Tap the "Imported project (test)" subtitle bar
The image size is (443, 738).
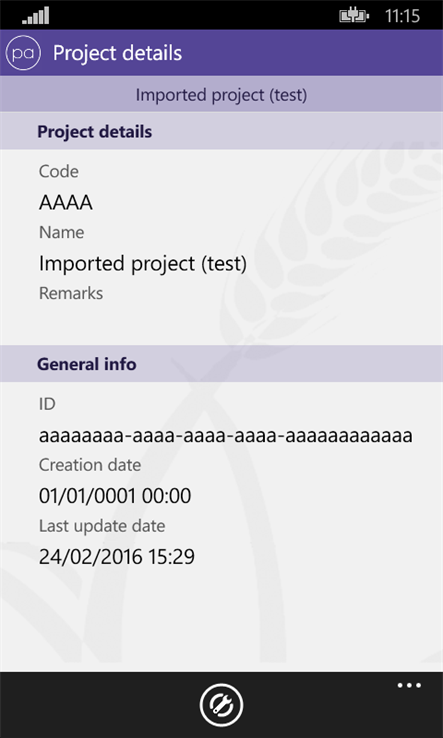[x=221, y=94]
